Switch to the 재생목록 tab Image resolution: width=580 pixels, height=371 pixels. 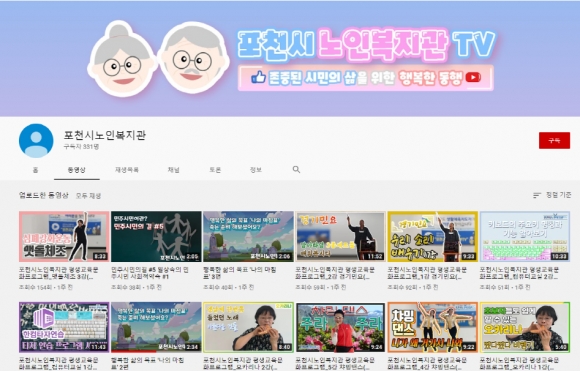click(x=127, y=170)
